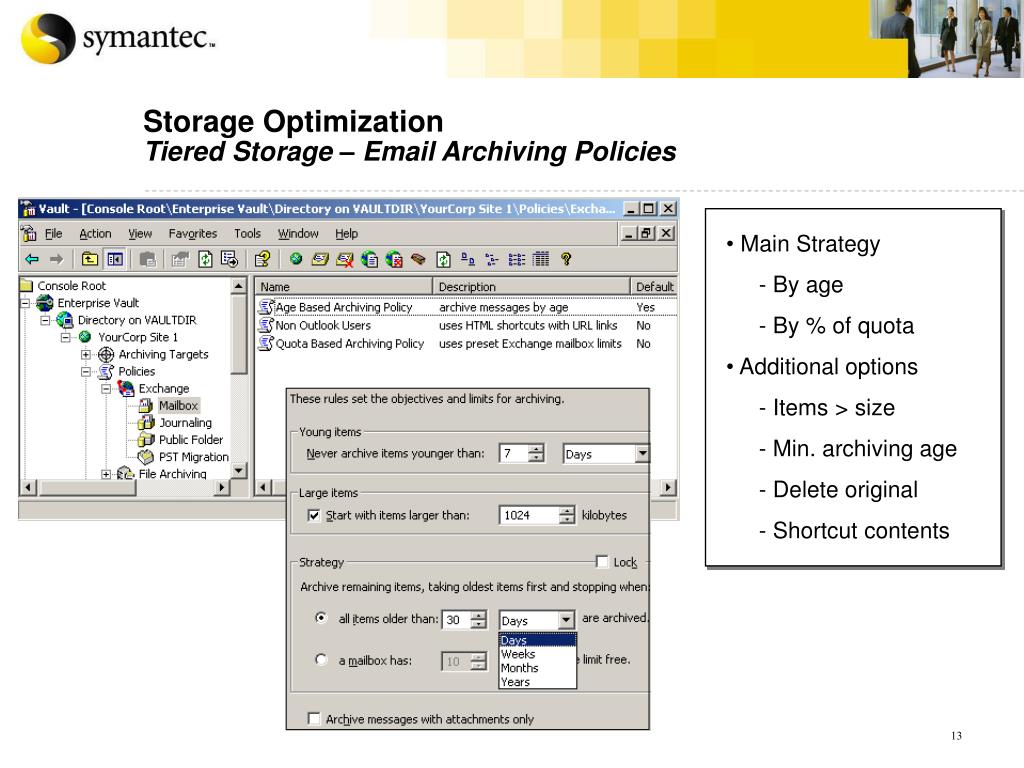Choose Months from the open dropdown list
The height and width of the screenshot is (768, 1024).
[537, 667]
